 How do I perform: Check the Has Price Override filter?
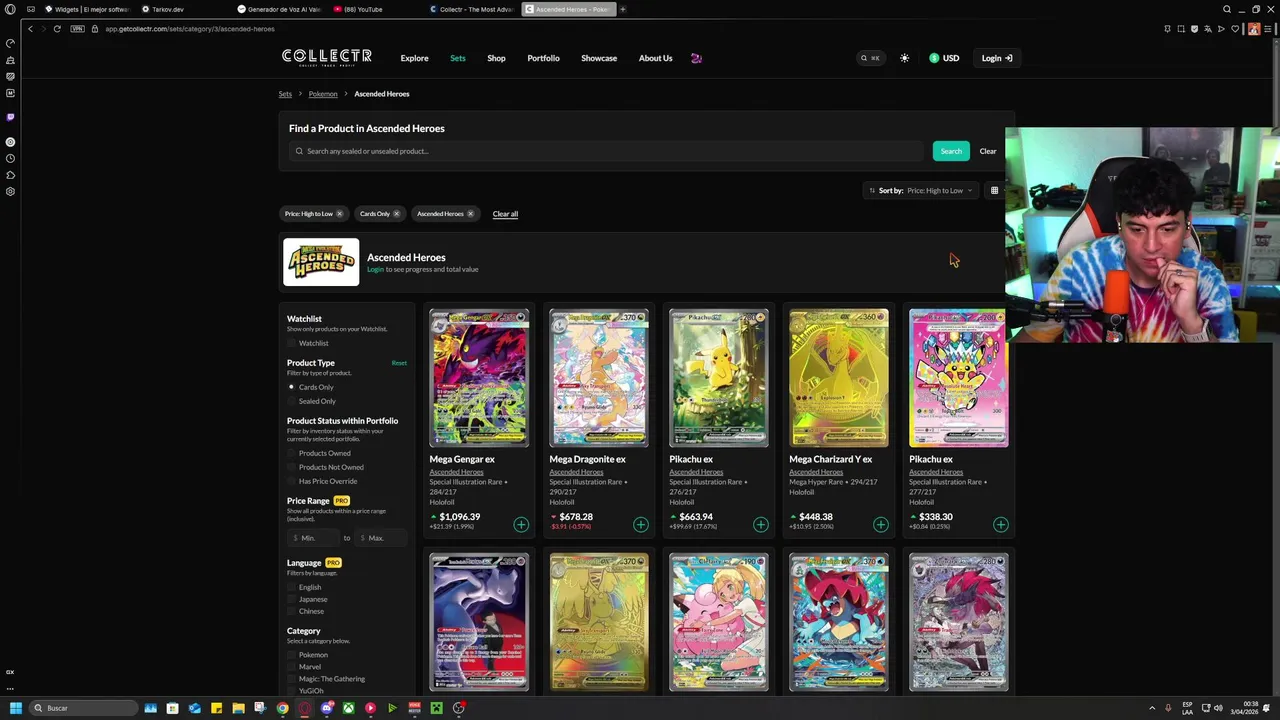[x=292, y=481]
